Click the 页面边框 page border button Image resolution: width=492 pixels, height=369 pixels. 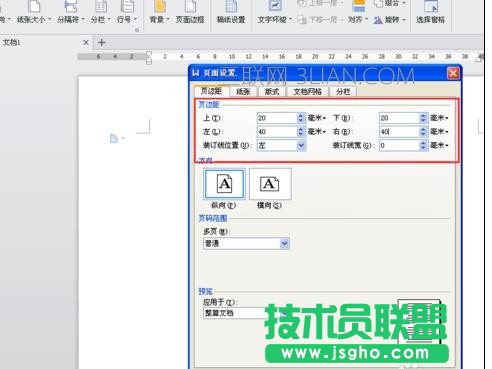[x=190, y=13]
